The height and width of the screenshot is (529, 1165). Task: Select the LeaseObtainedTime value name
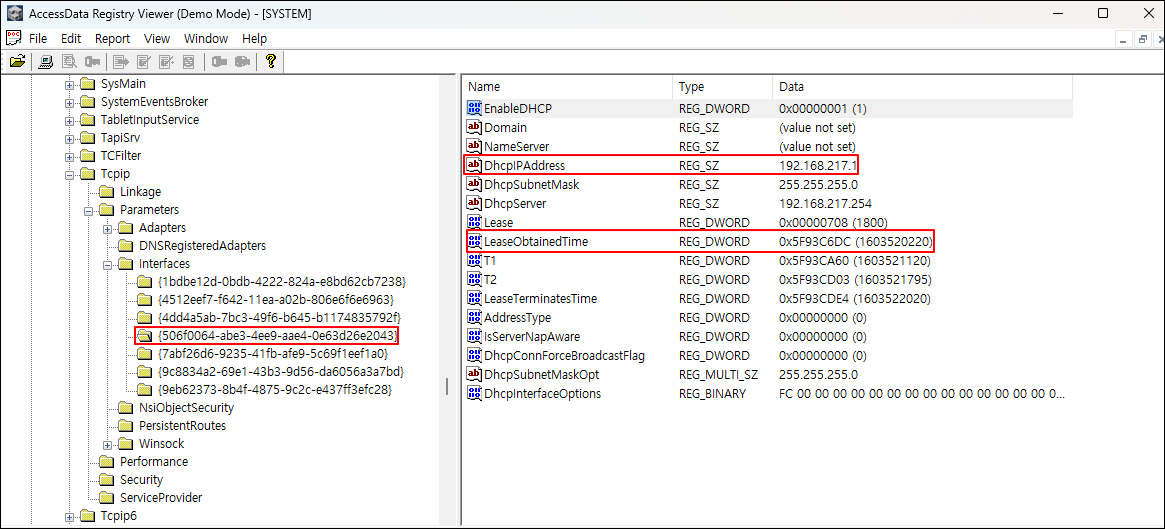point(536,241)
